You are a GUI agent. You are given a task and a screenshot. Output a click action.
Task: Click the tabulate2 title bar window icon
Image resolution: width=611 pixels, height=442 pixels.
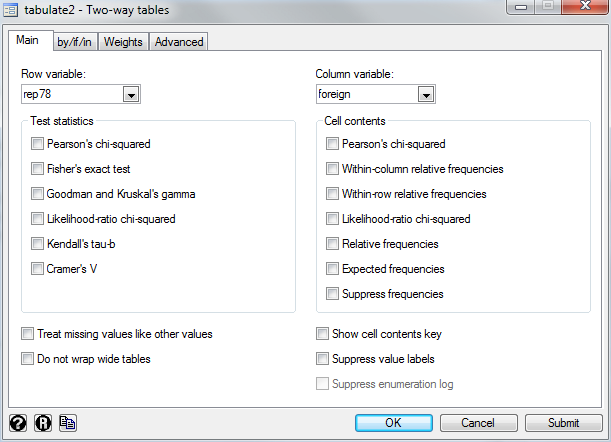pyautogui.click(x=10, y=10)
